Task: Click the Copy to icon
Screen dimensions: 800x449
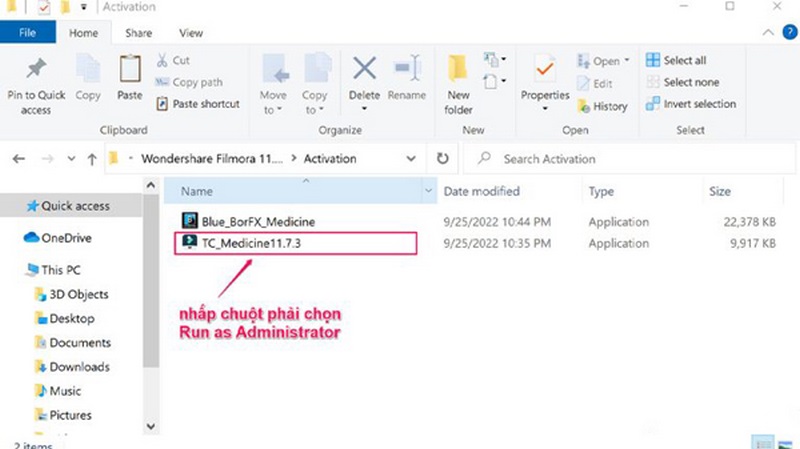Action: [x=316, y=69]
